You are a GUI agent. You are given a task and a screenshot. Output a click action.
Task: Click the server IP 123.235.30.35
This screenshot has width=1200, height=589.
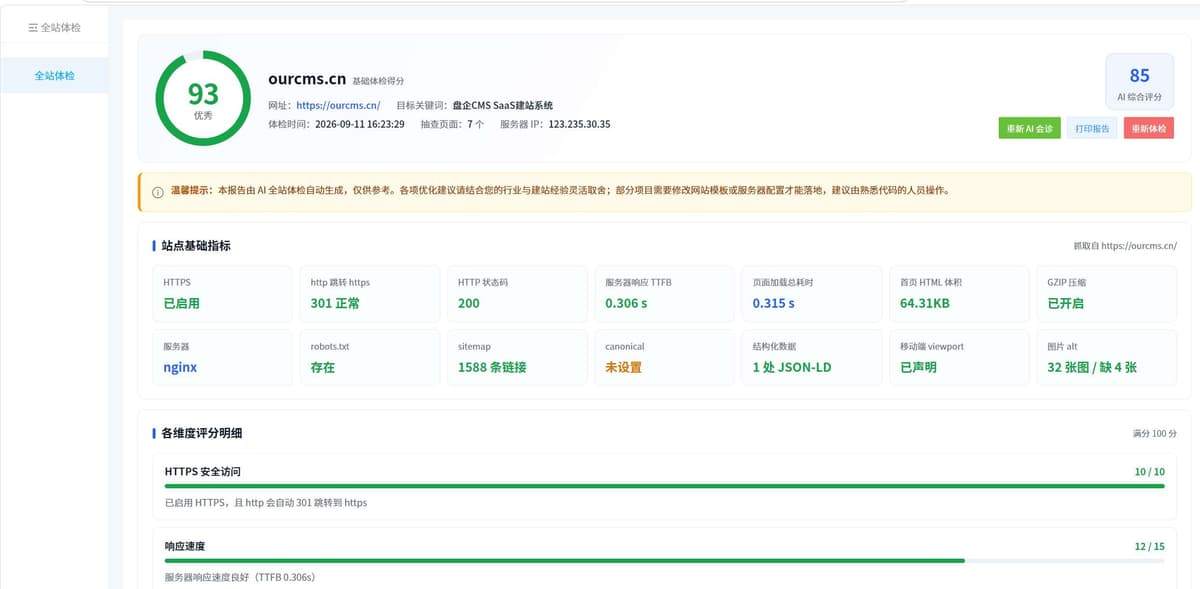[579, 125]
